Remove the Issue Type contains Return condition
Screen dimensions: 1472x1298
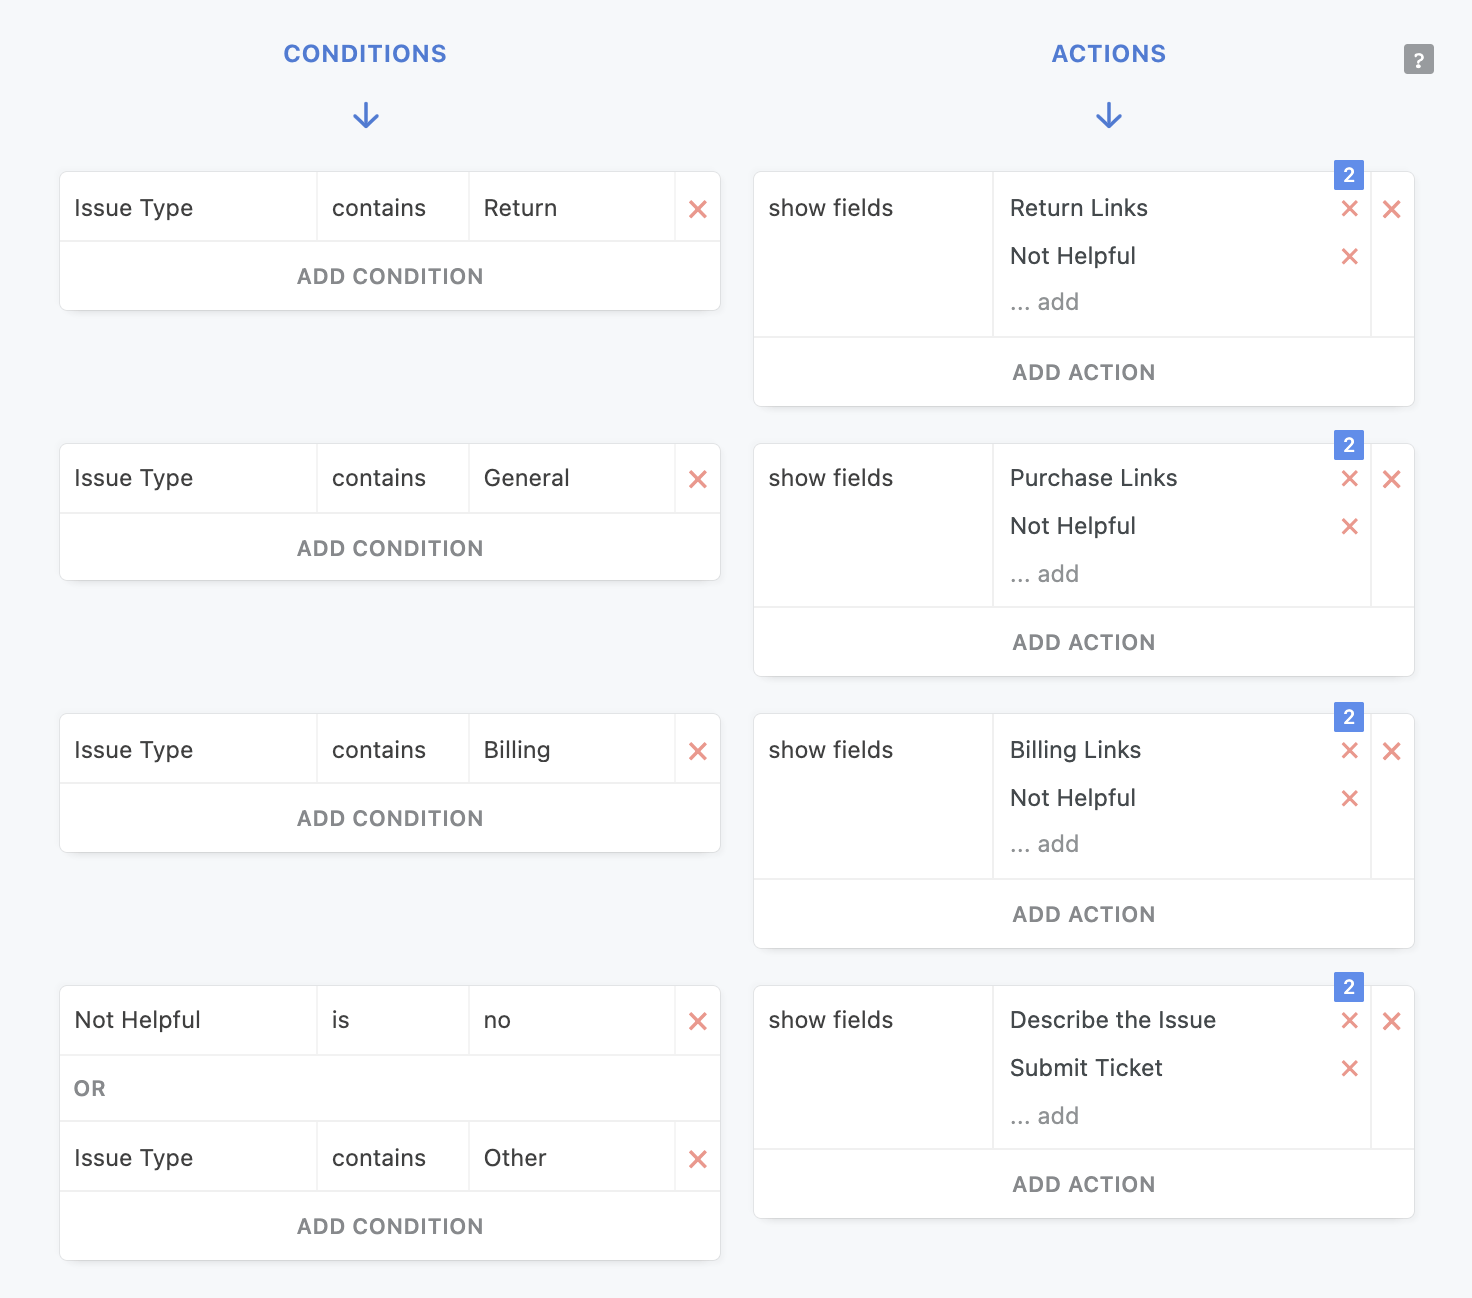(698, 209)
